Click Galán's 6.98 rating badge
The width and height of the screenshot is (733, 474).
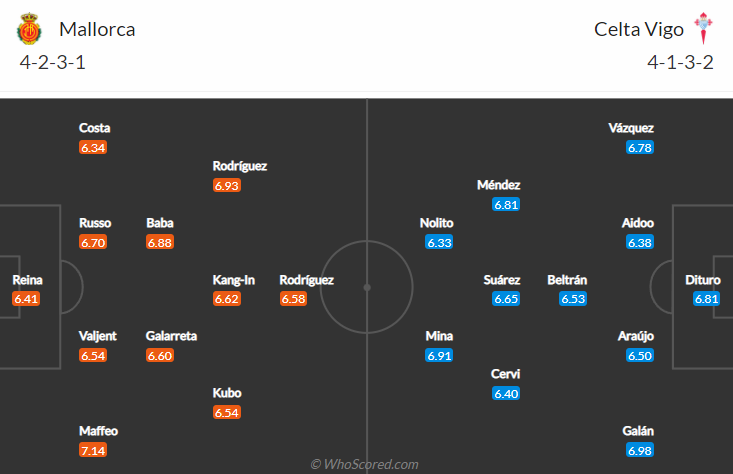pos(640,450)
